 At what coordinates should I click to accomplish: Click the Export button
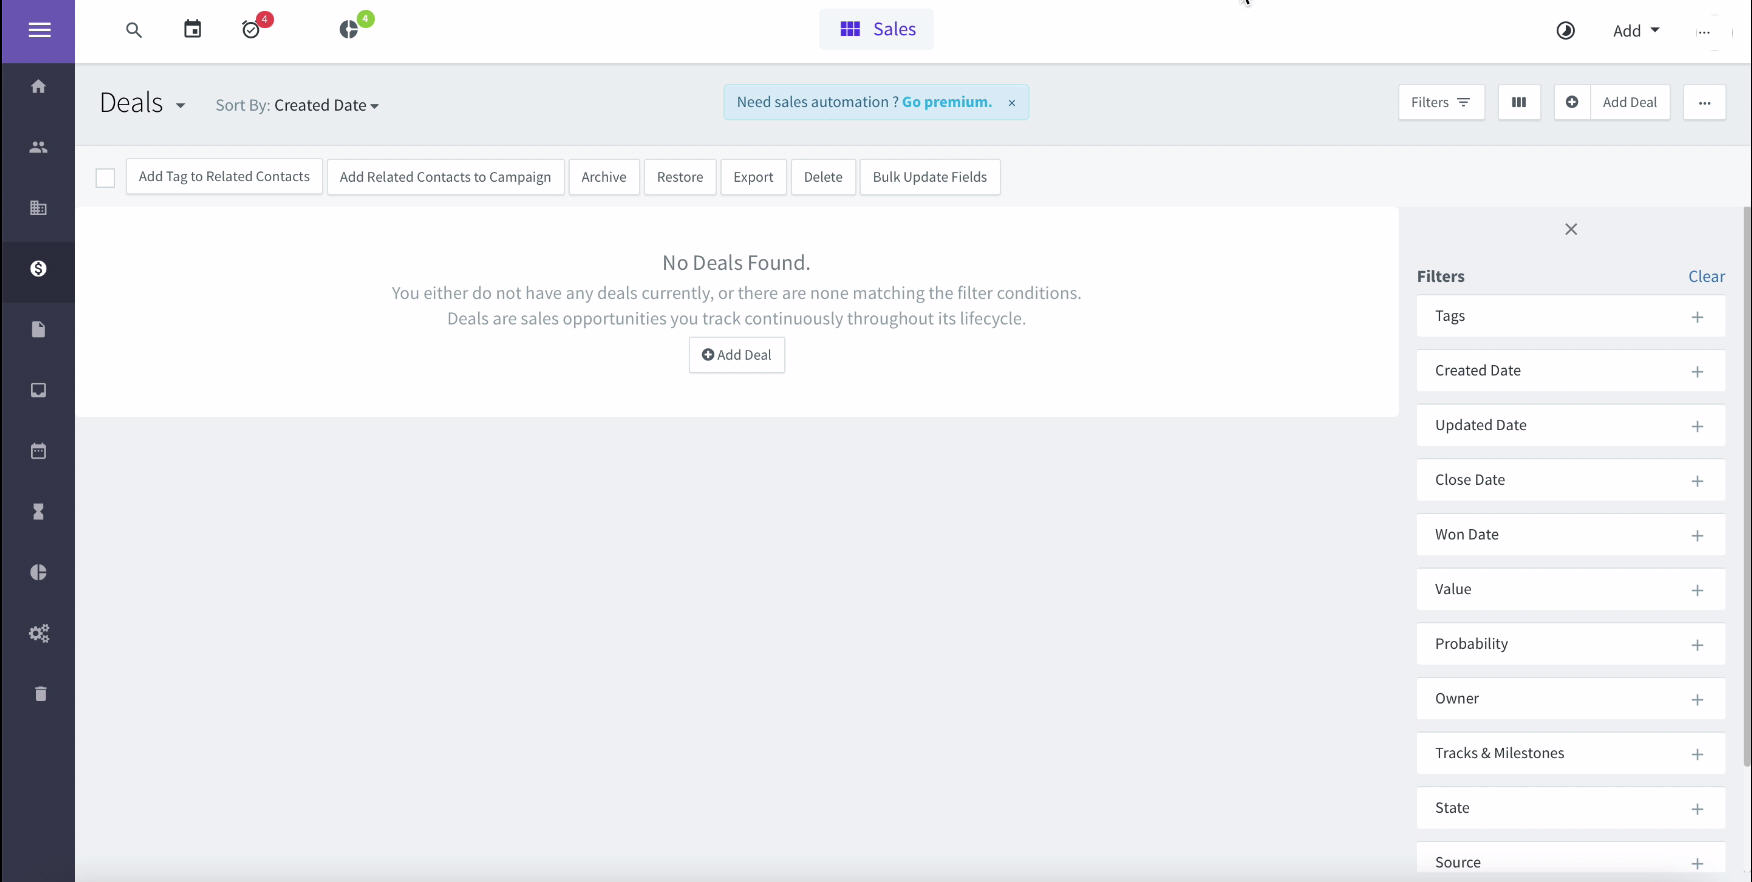coord(753,177)
